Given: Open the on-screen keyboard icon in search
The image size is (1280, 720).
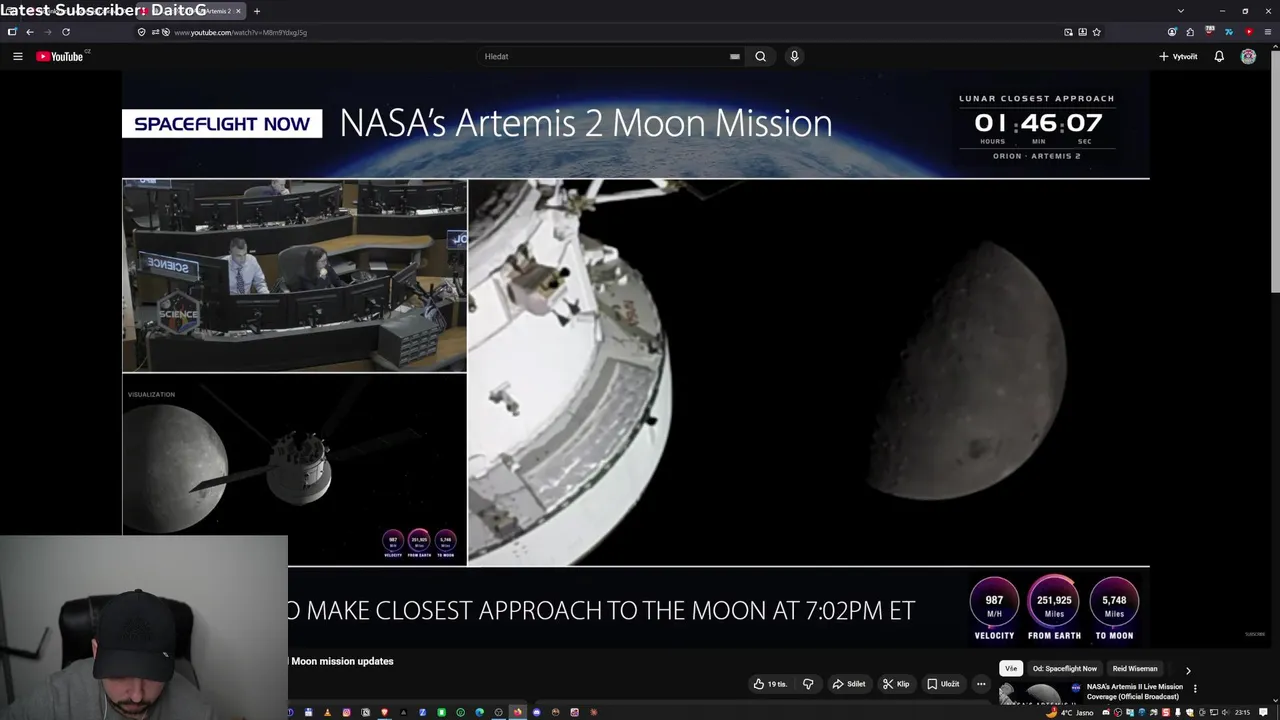Looking at the screenshot, I should tap(735, 56).
